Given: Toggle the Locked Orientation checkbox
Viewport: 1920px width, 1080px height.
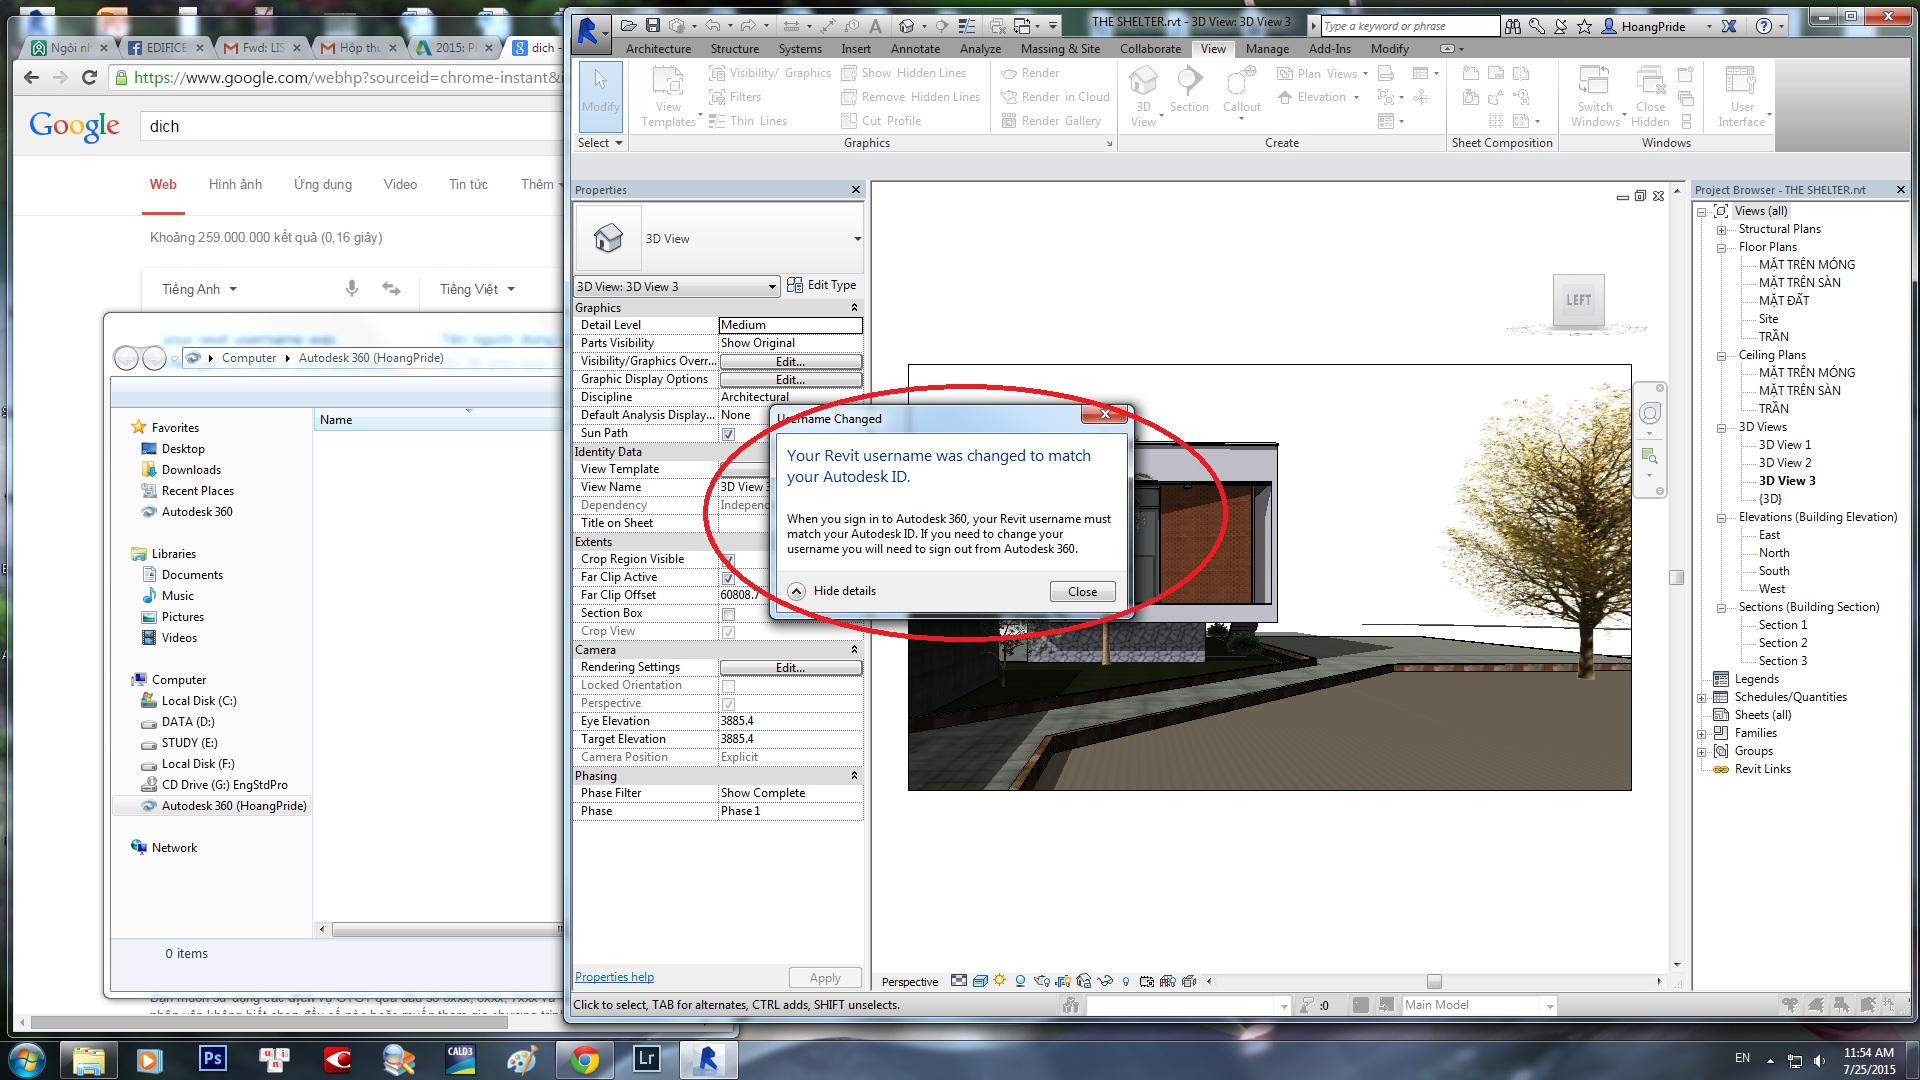Looking at the screenshot, I should (x=728, y=686).
